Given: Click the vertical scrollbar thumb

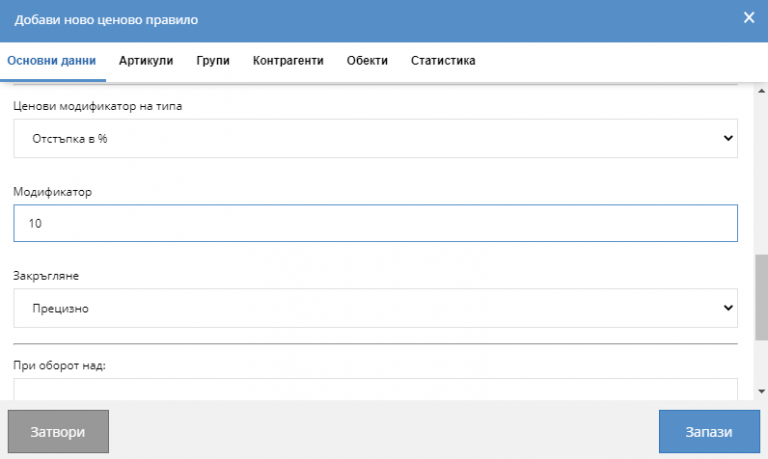Looking at the screenshot, I should (761, 297).
